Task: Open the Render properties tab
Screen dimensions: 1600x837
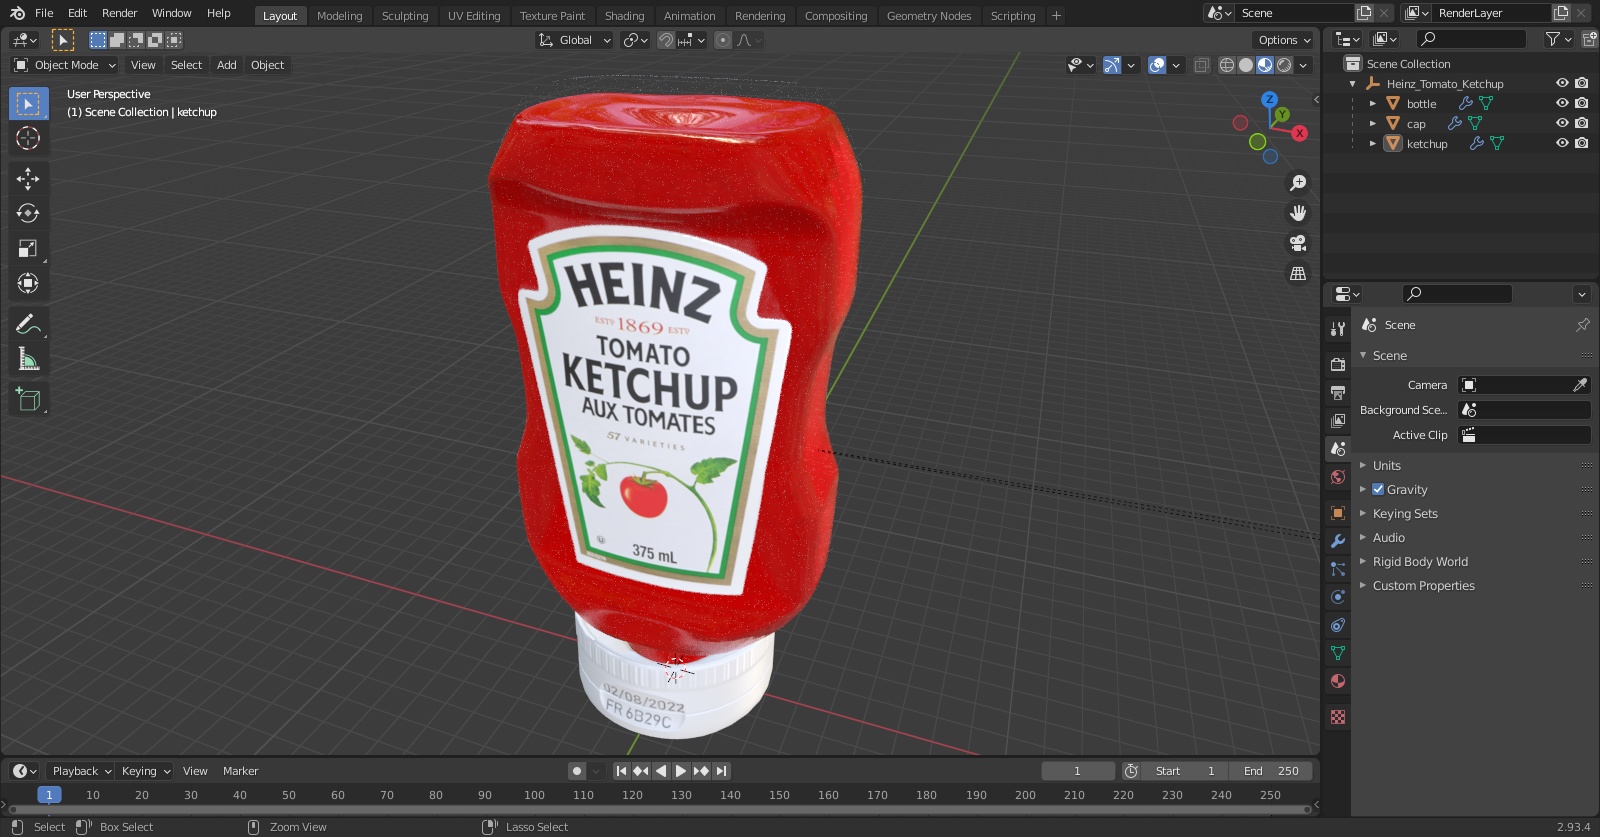Action: [x=1338, y=364]
